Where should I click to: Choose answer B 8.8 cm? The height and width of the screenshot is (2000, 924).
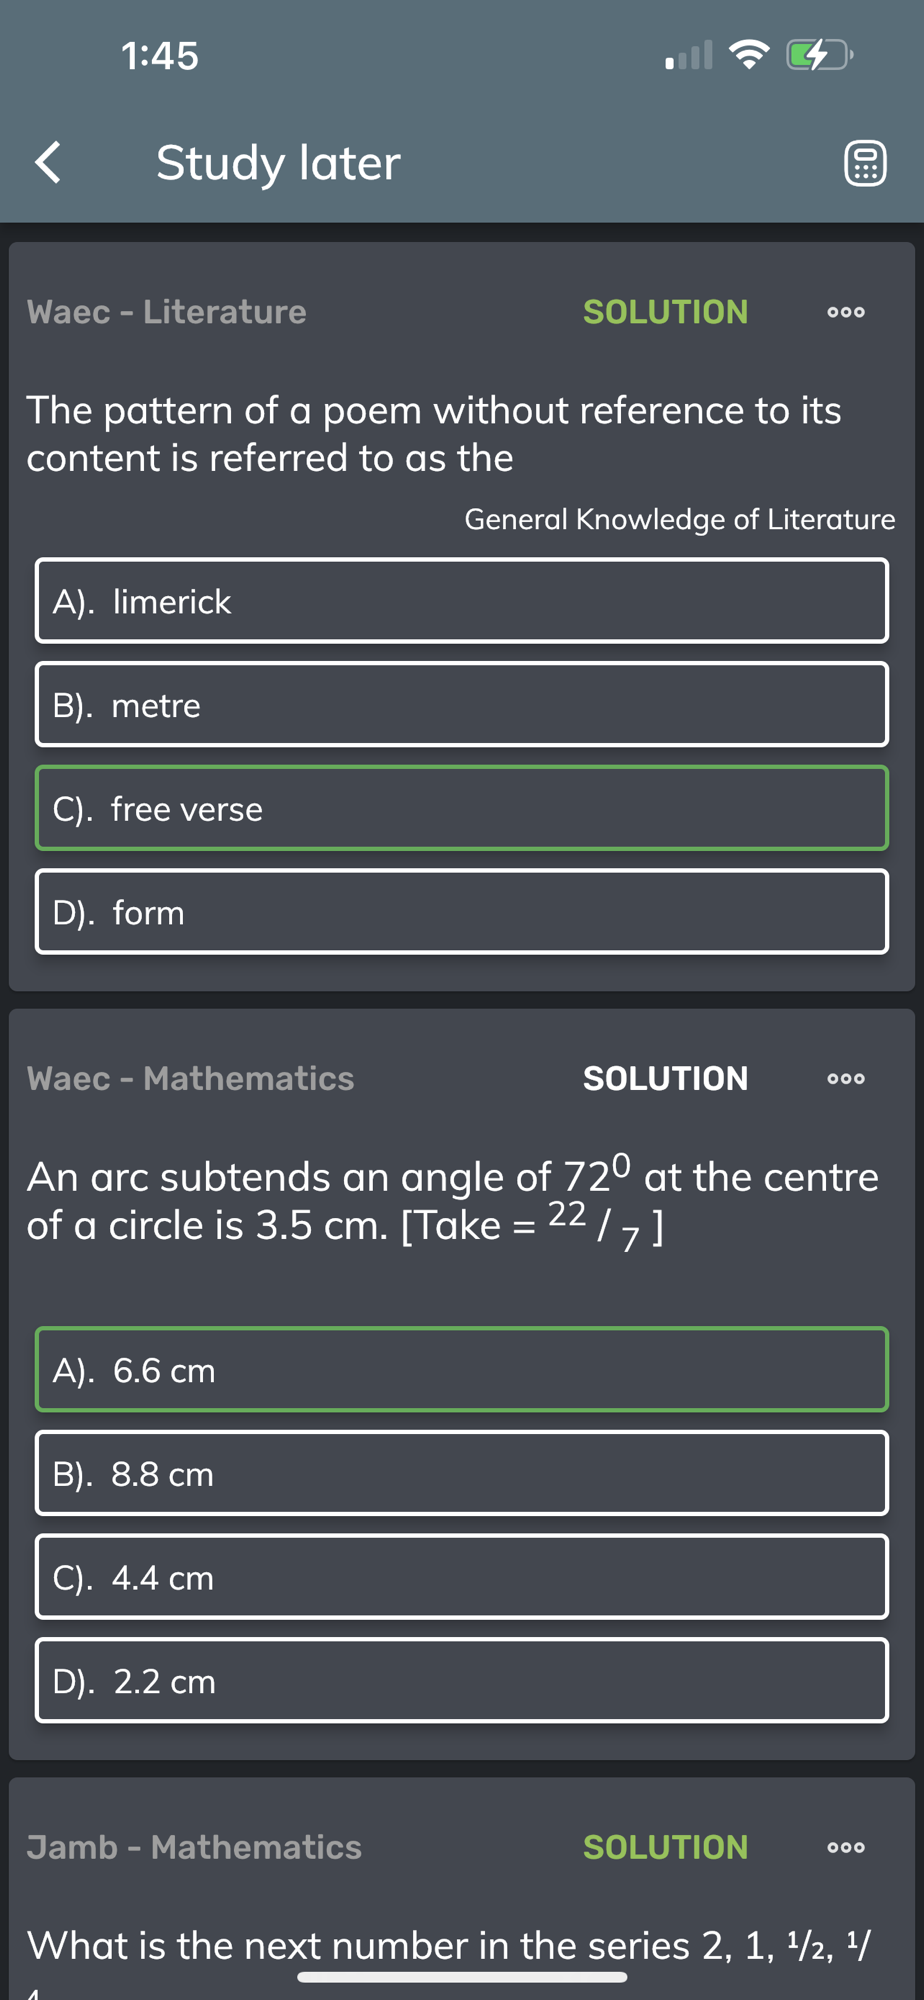coord(462,1474)
